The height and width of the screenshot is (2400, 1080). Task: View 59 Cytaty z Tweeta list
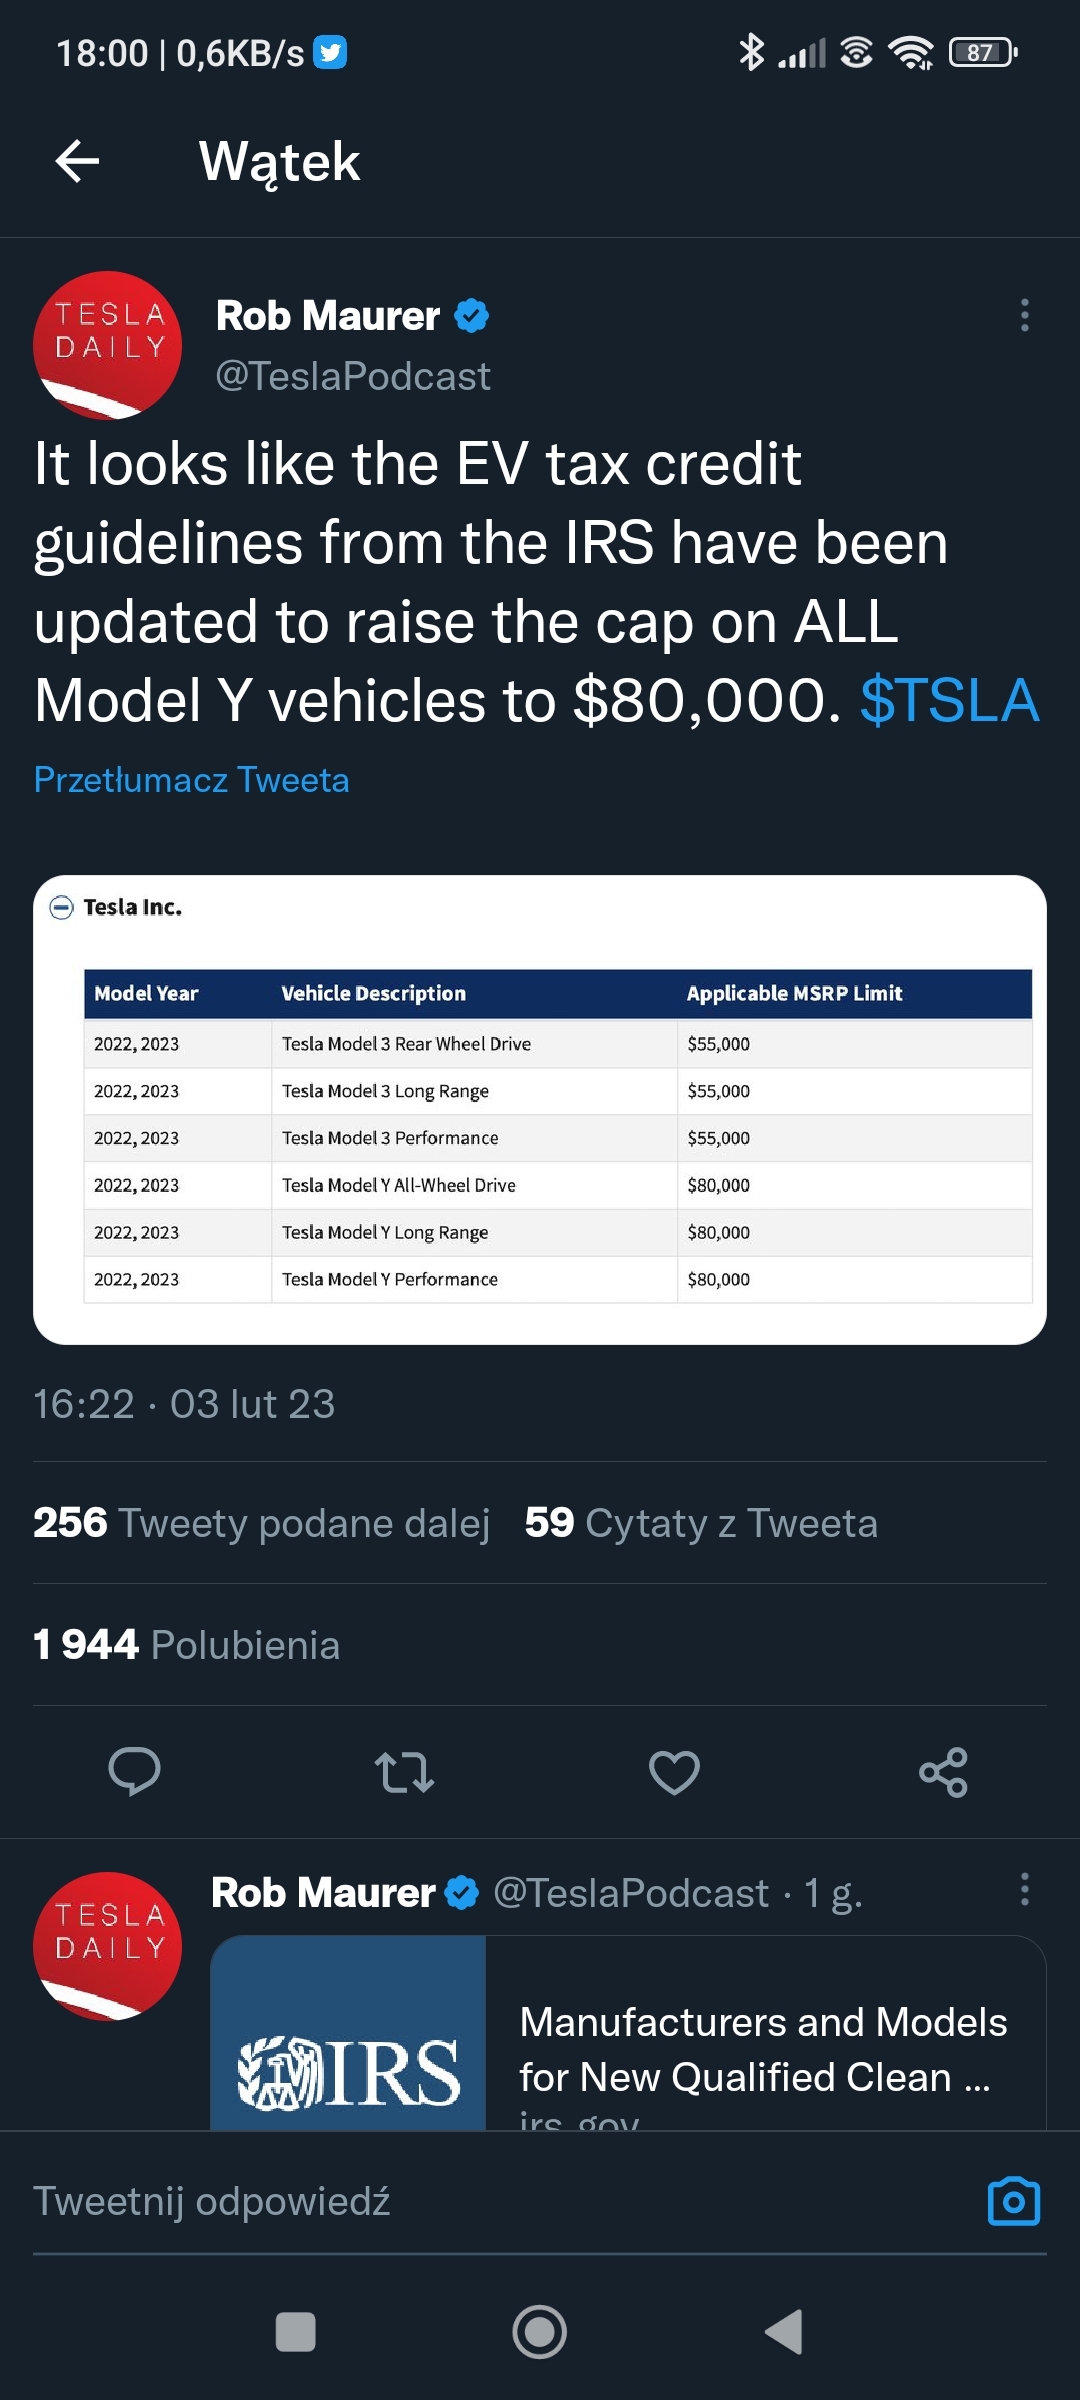tap(700, 1523)
